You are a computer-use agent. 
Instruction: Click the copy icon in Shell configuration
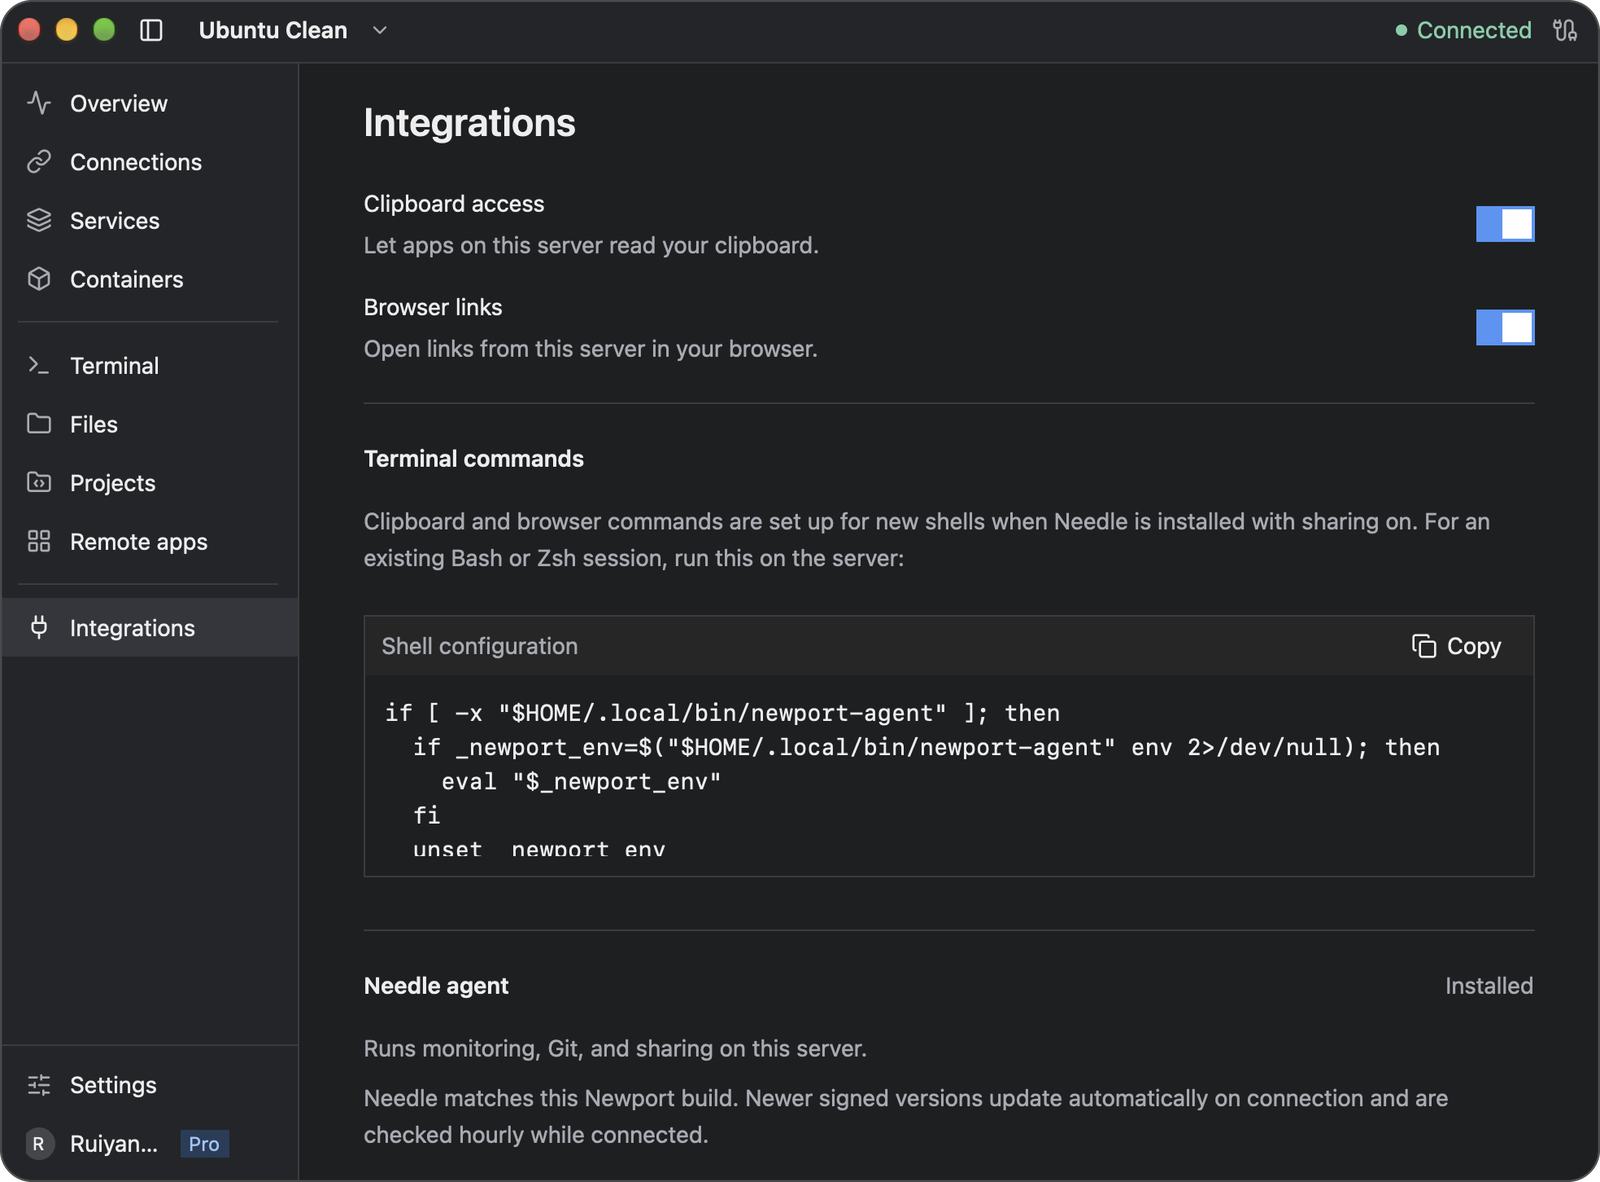click(x=1423, y=646)
